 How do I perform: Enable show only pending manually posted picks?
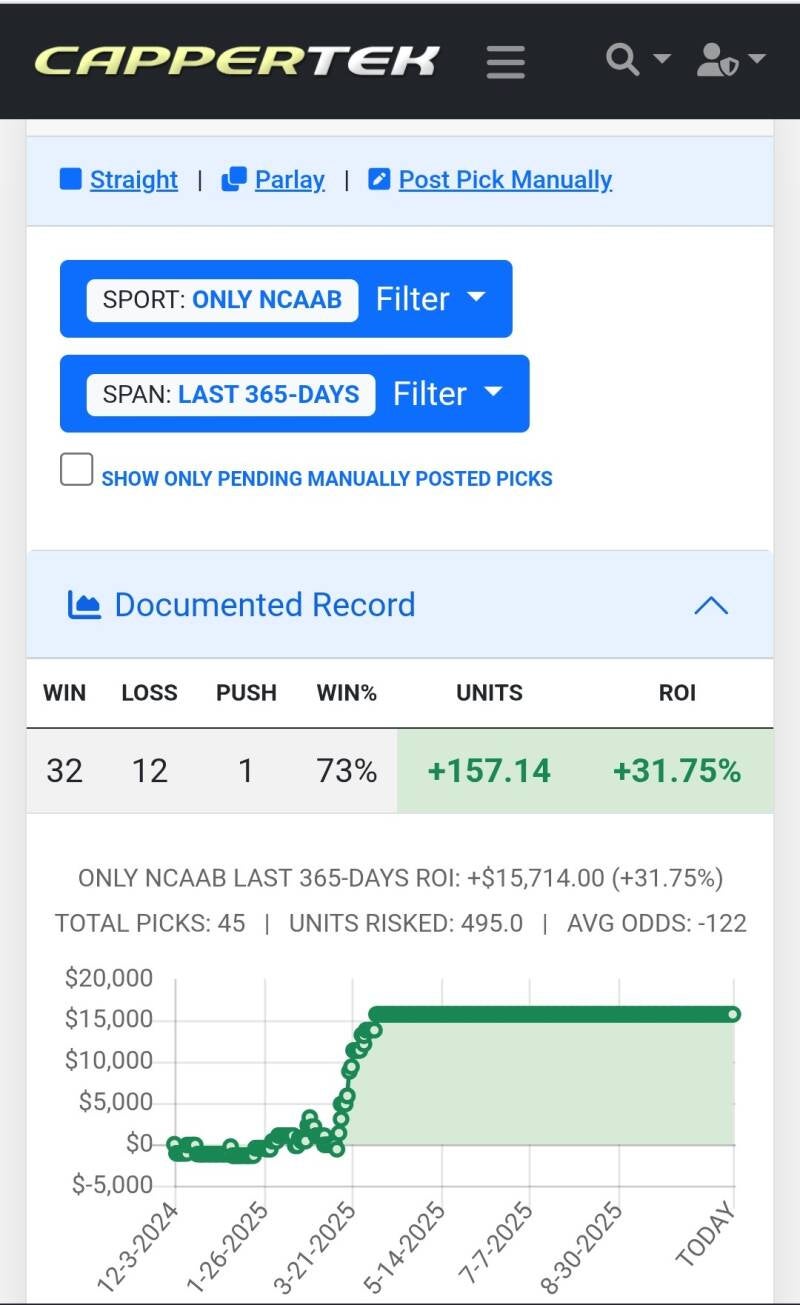point(77,470)
